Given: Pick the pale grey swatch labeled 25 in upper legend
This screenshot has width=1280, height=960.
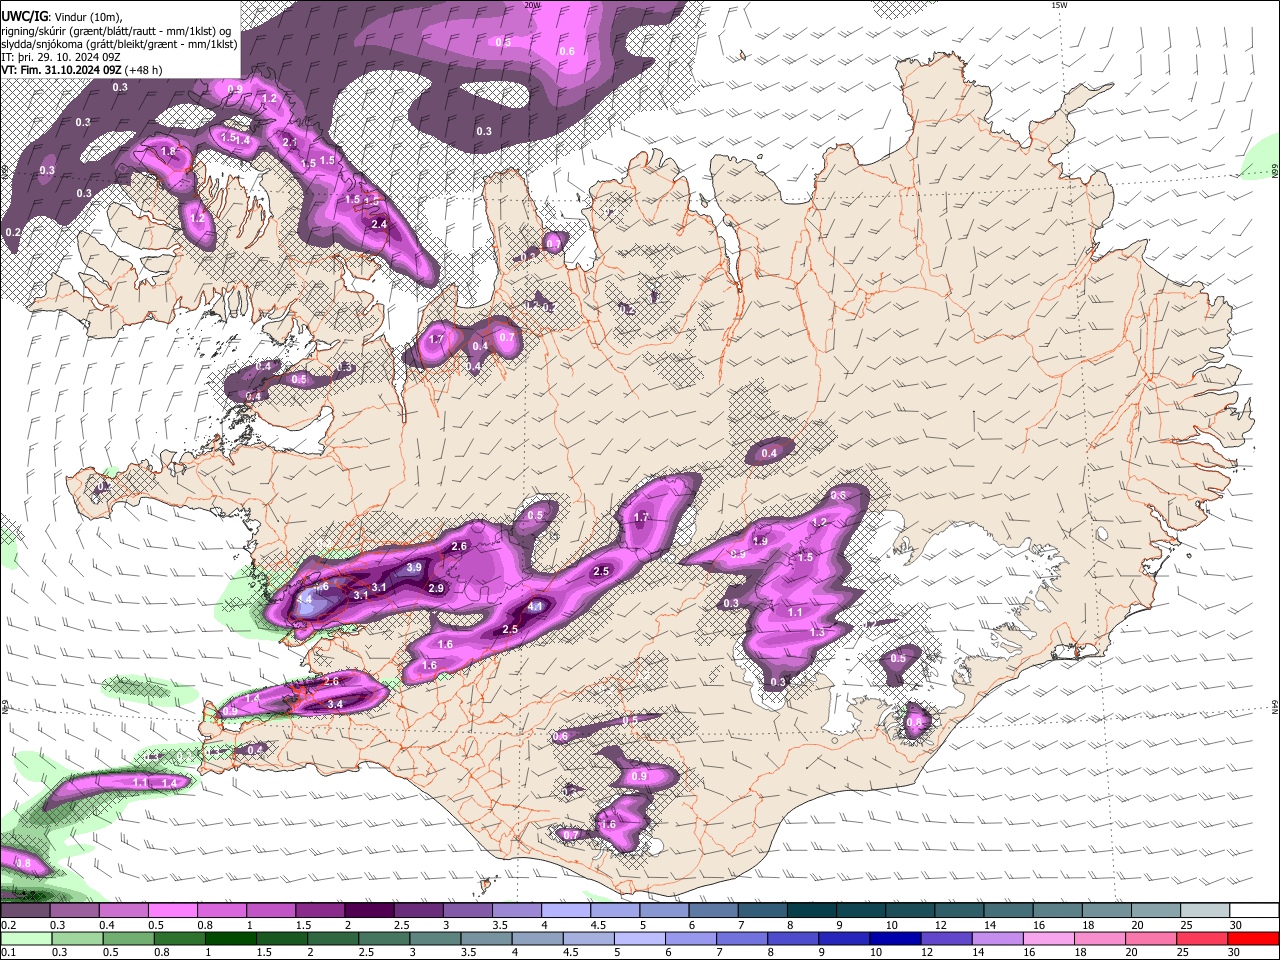Looking at the screenshot, I should pyautogui.click(x=1205, y=910).
